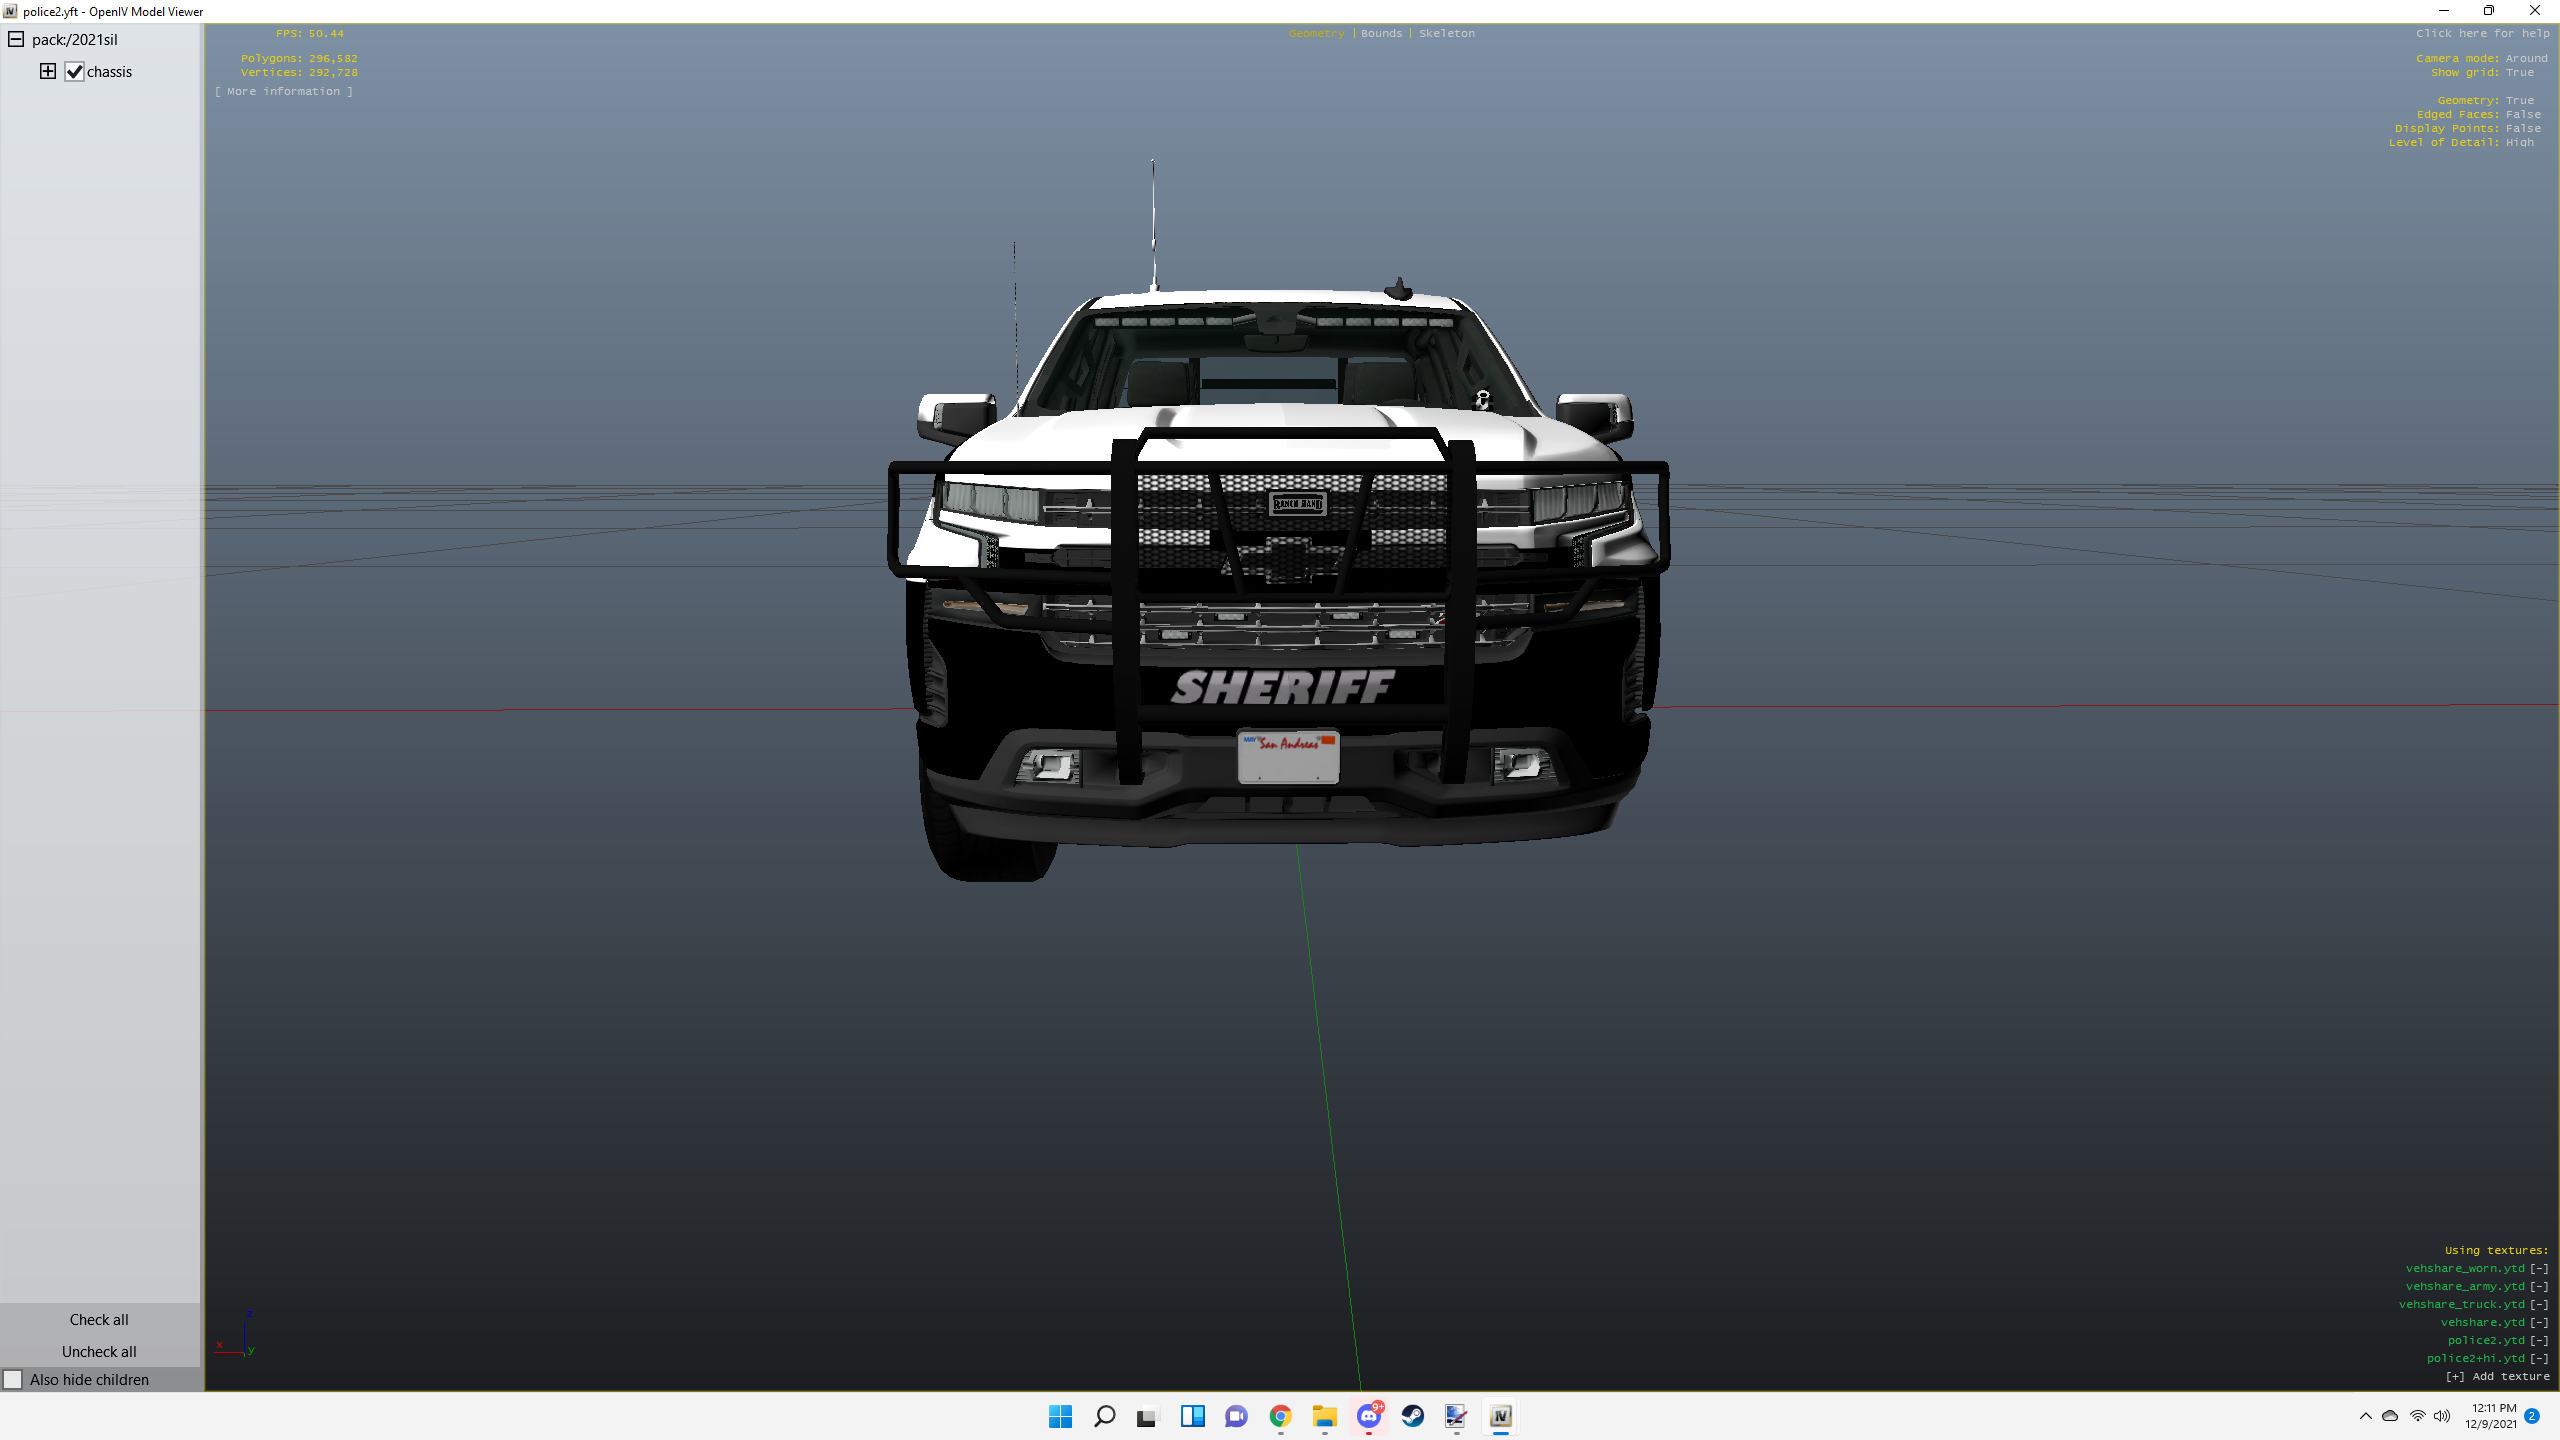Uncheck the chassis visibility checkbox
The height and width of the screenshot is (1440, 2560).
click(75, 72)
